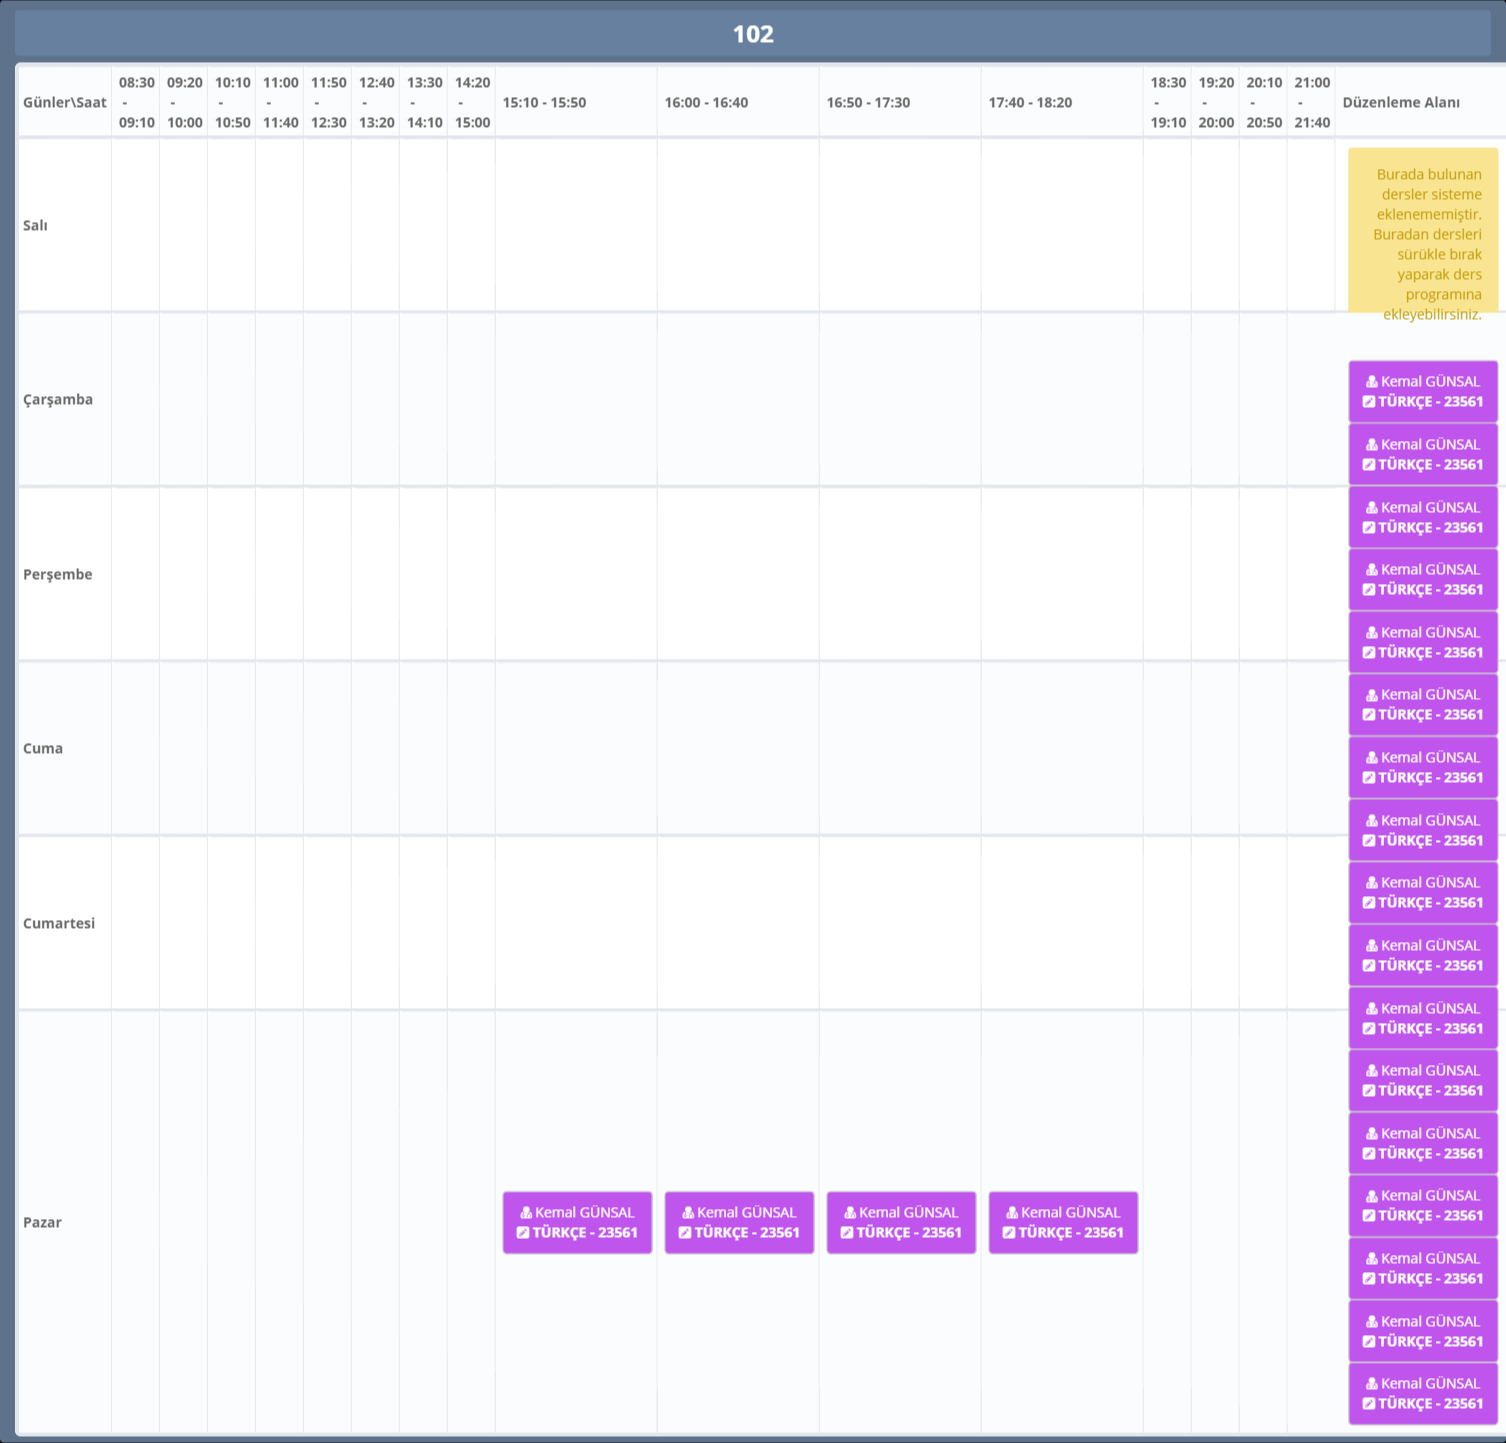Click edit icon on topmost unscheduled lesson card

pos(1369,402)
